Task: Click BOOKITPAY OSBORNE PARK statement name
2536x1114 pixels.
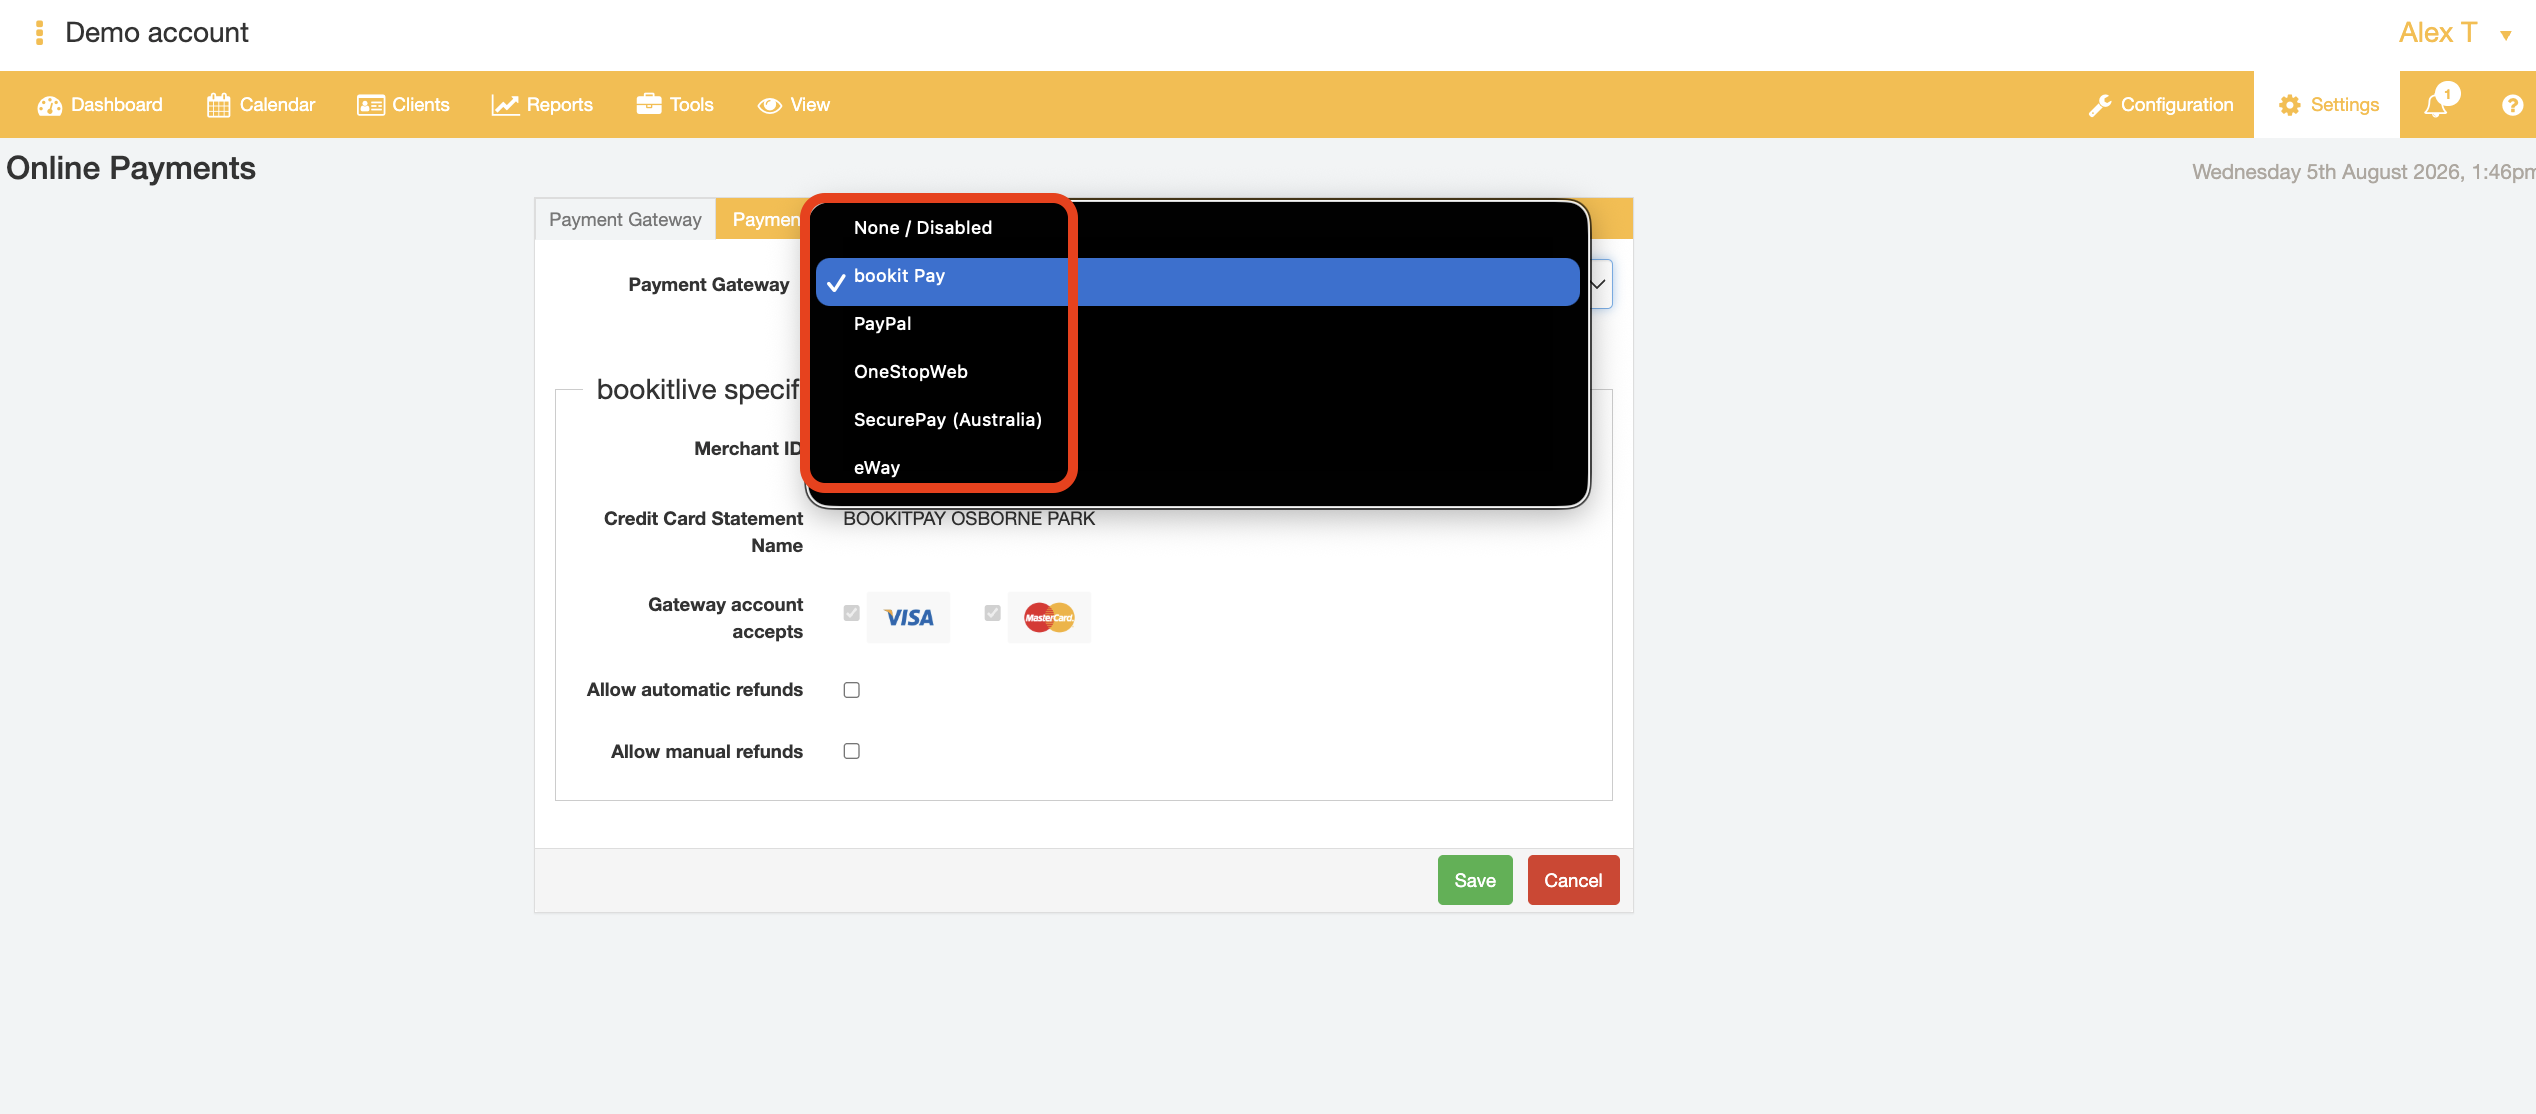Action: click(969, 518)
